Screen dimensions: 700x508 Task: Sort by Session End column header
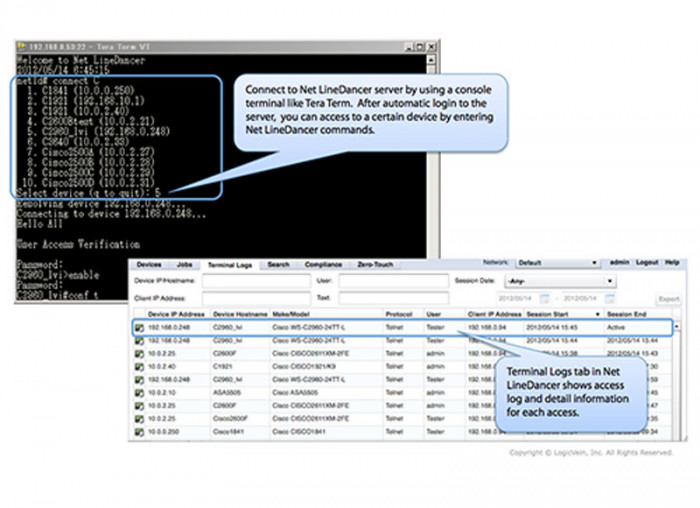[x=627, y=315]
